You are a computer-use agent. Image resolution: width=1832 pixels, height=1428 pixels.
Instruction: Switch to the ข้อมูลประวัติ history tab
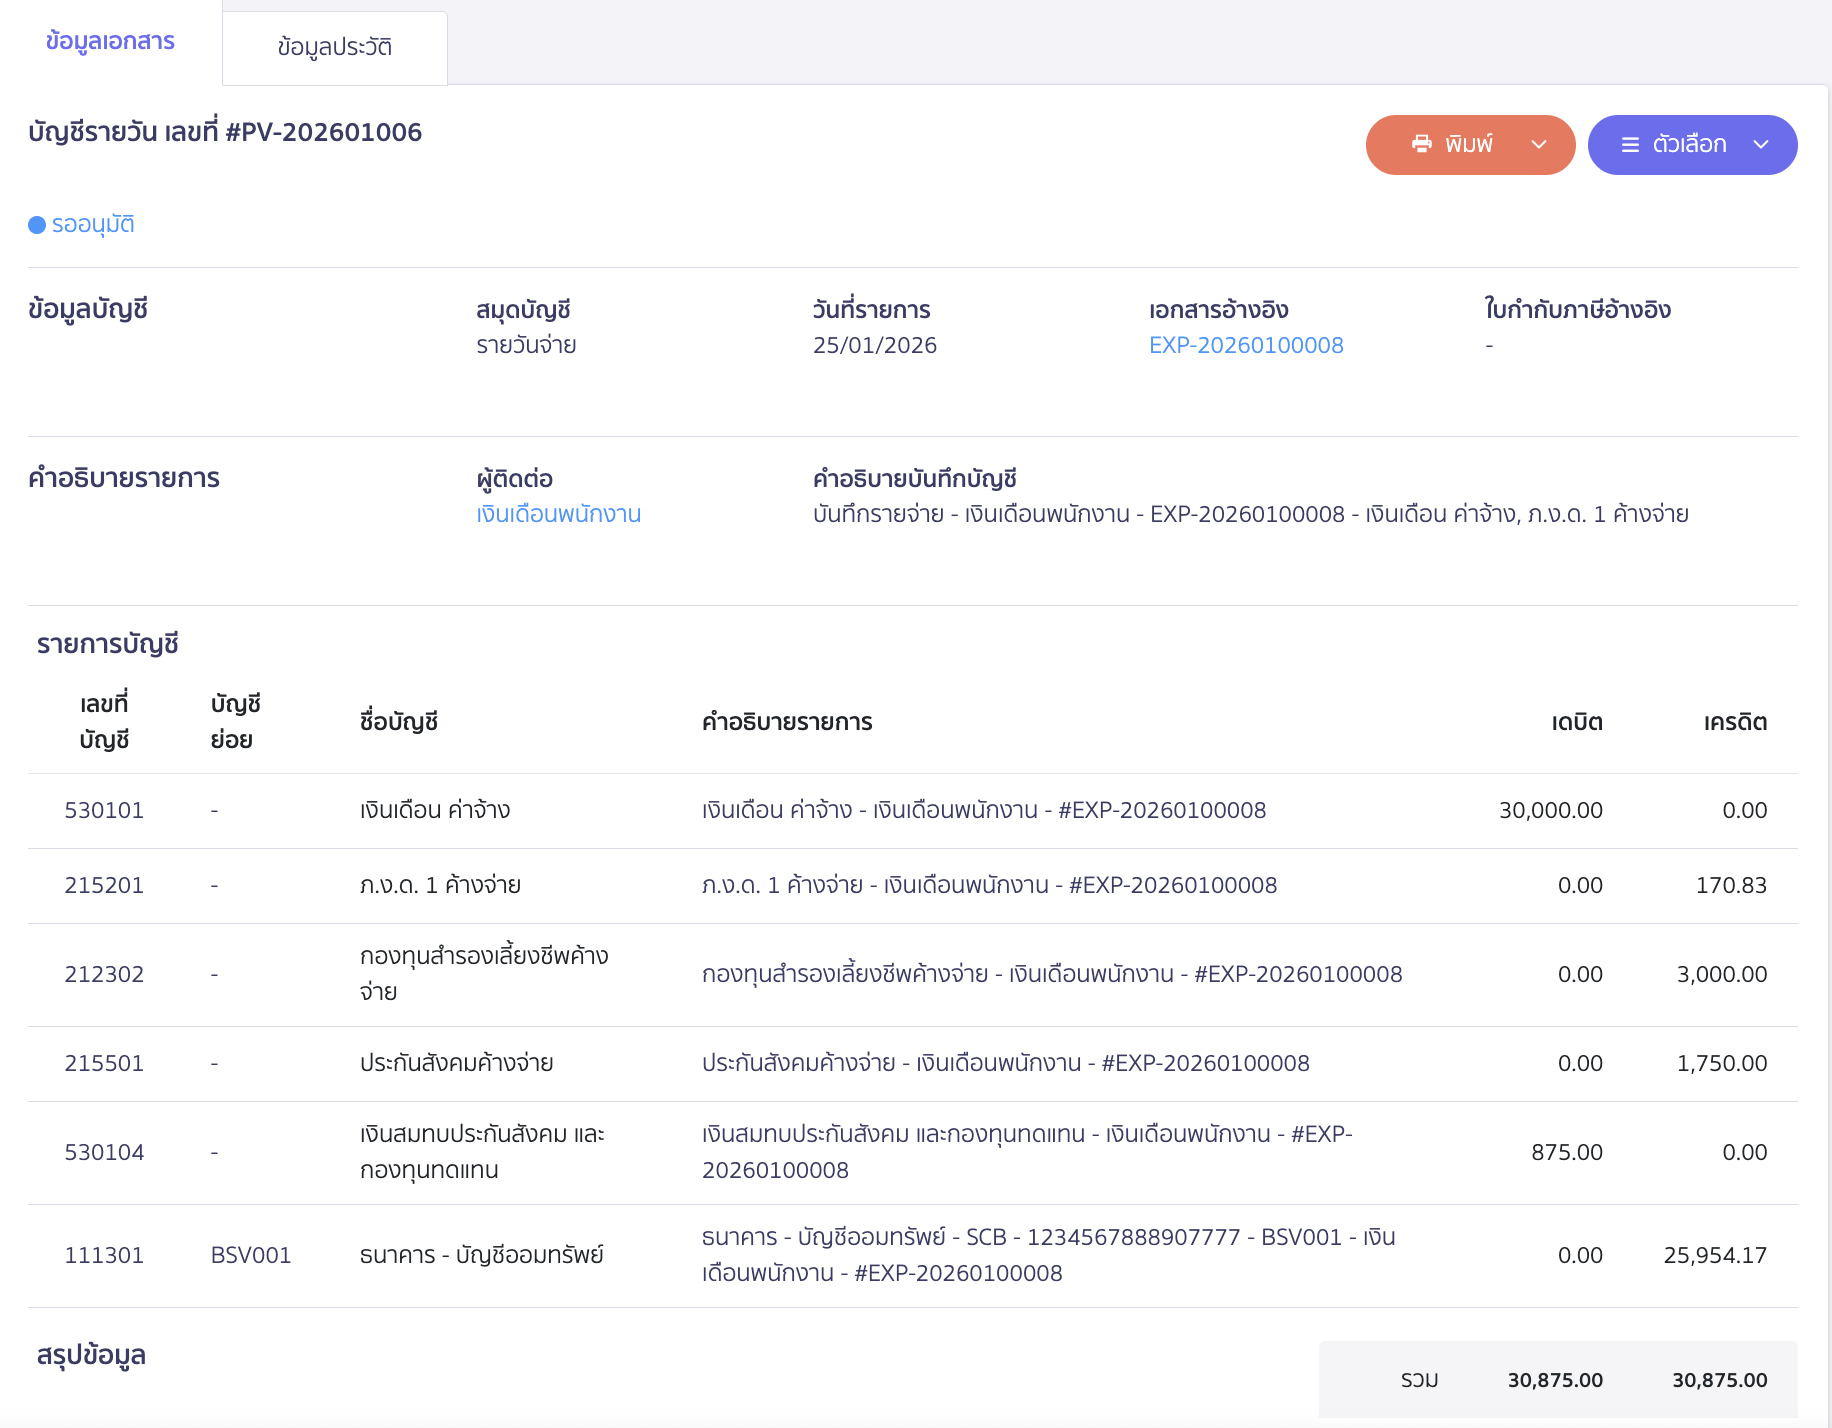click(x=334, y=47)
